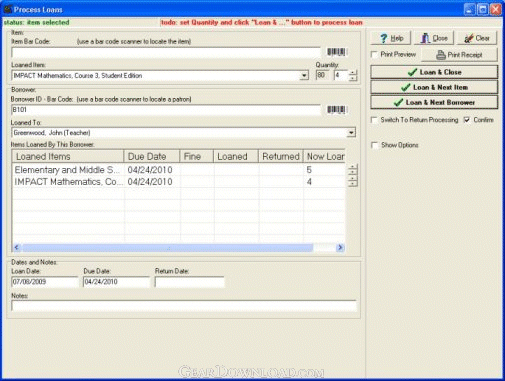
Task: Open the Loaned To borrower dropdown
Action: [x=351, y=133]
